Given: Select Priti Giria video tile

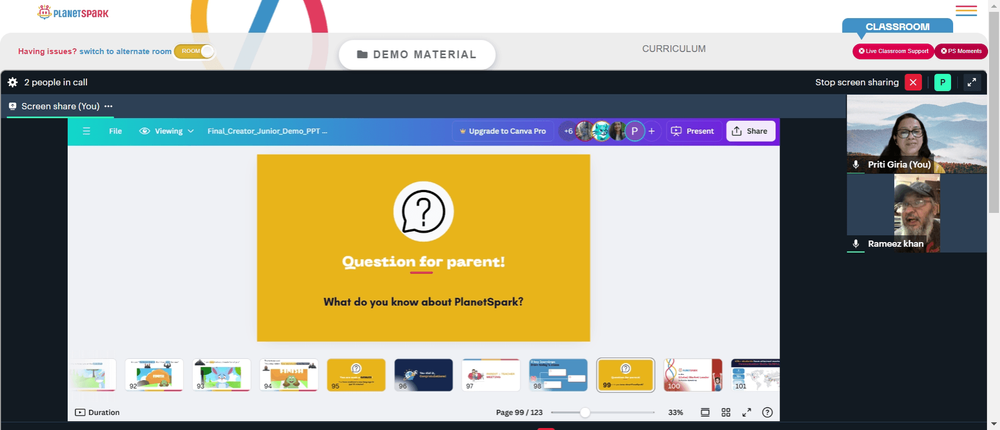Looking at the screenshot, I should (915, 135).
